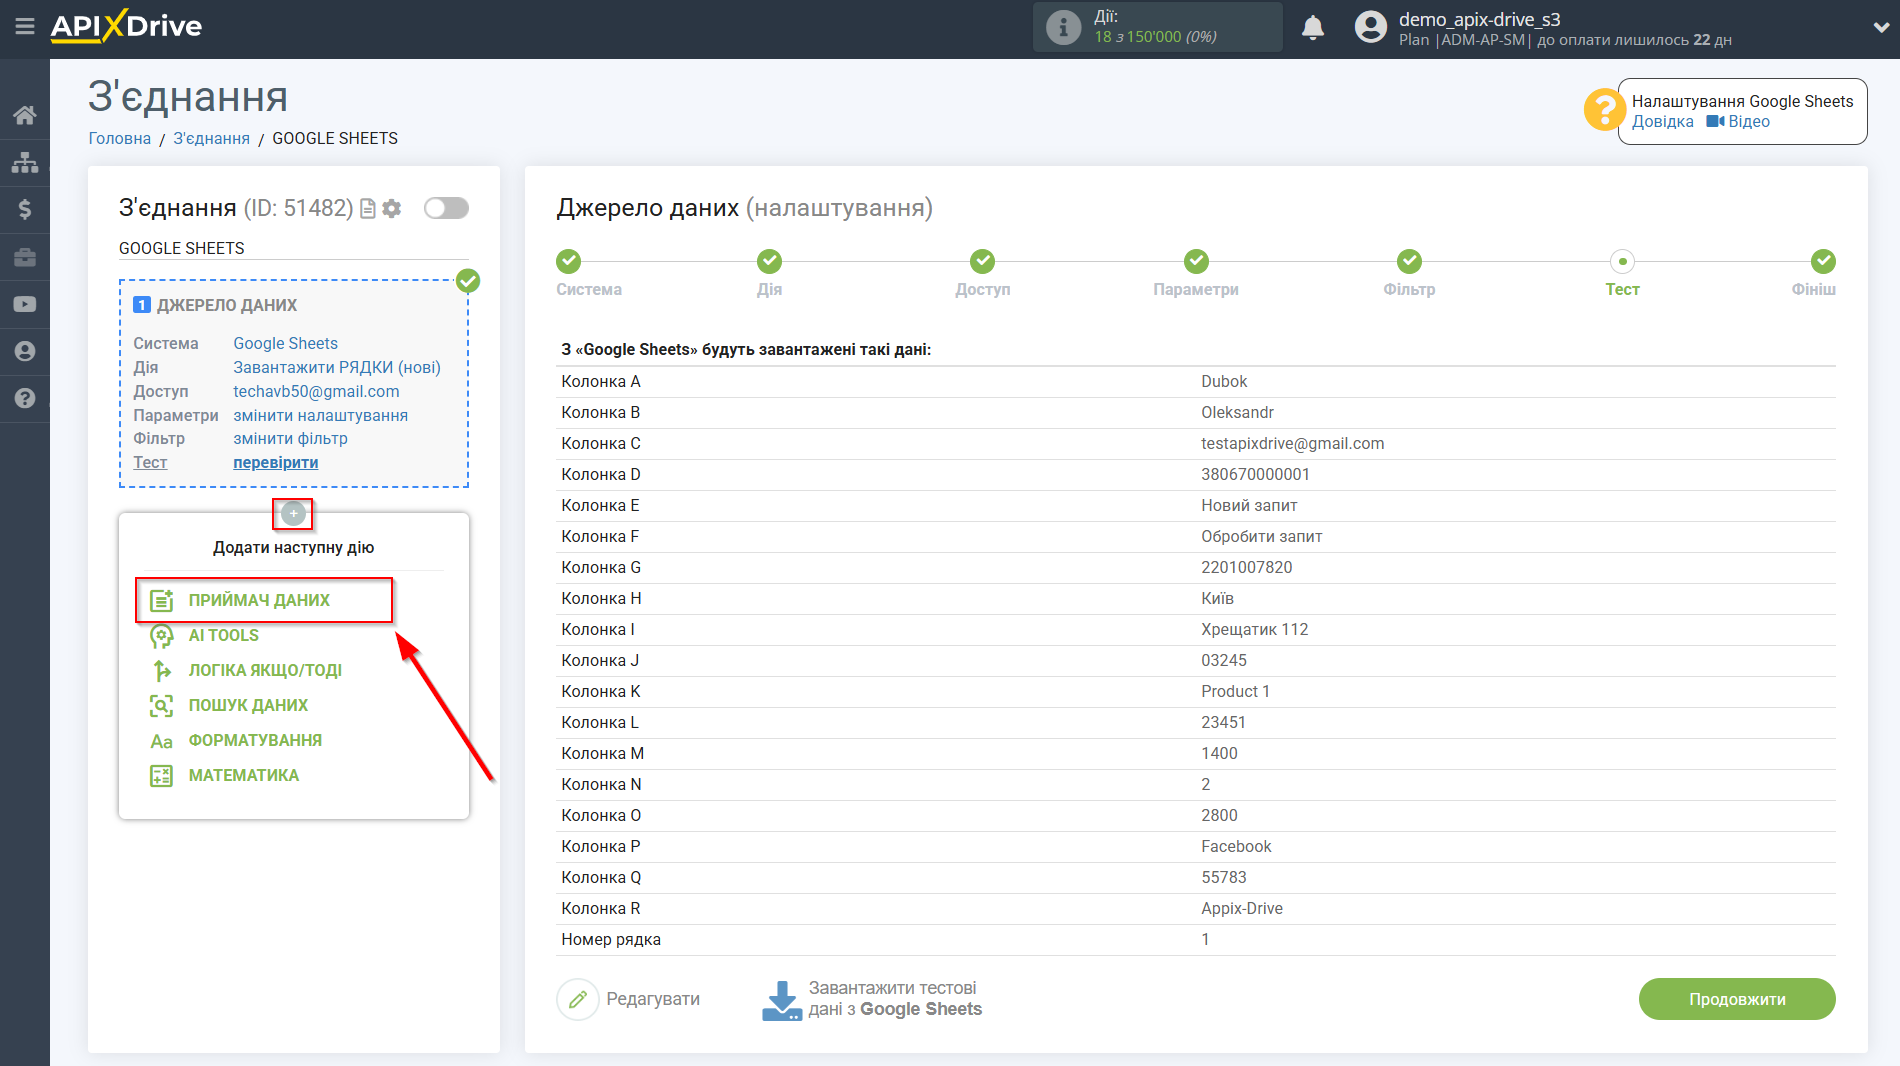
Task: Toggle the connection on/off switch
Action: (446, 208)
